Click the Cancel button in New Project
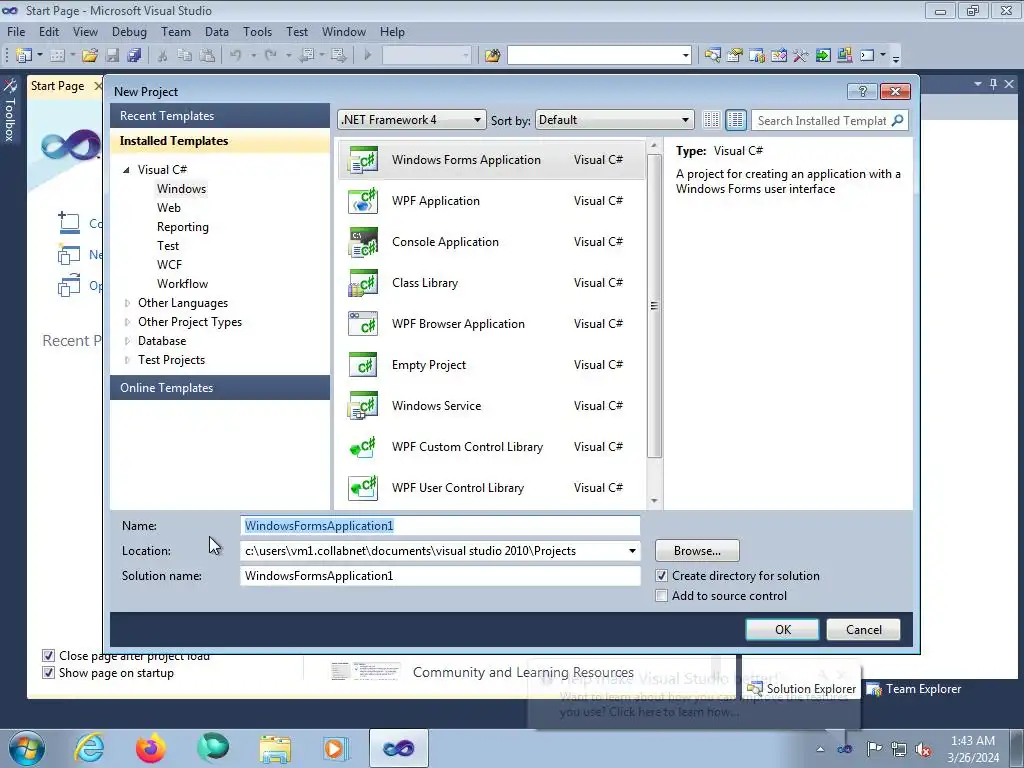1024x768 pixels. click(863, 630)
